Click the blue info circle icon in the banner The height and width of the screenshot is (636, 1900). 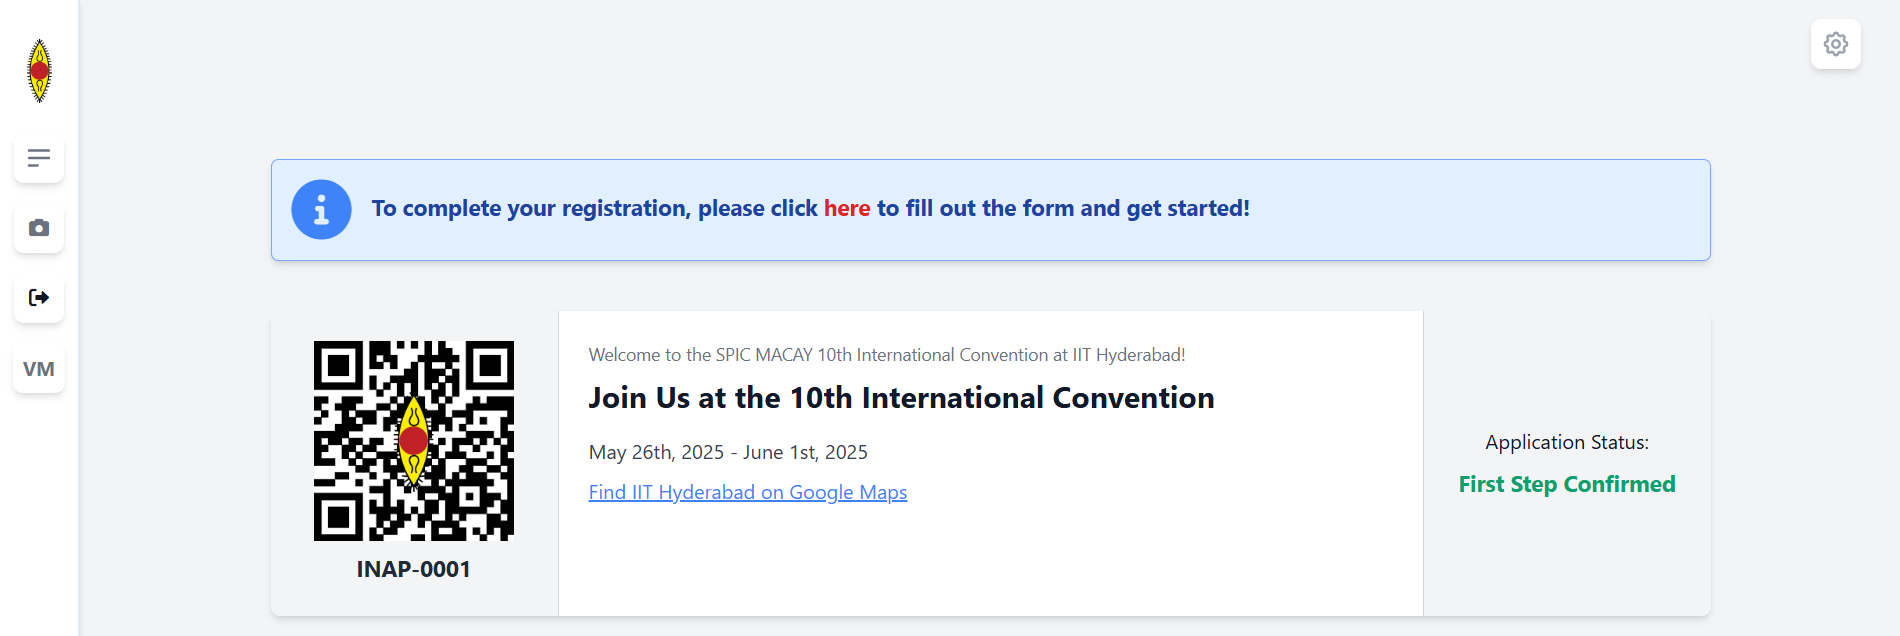tap(321, 210)
